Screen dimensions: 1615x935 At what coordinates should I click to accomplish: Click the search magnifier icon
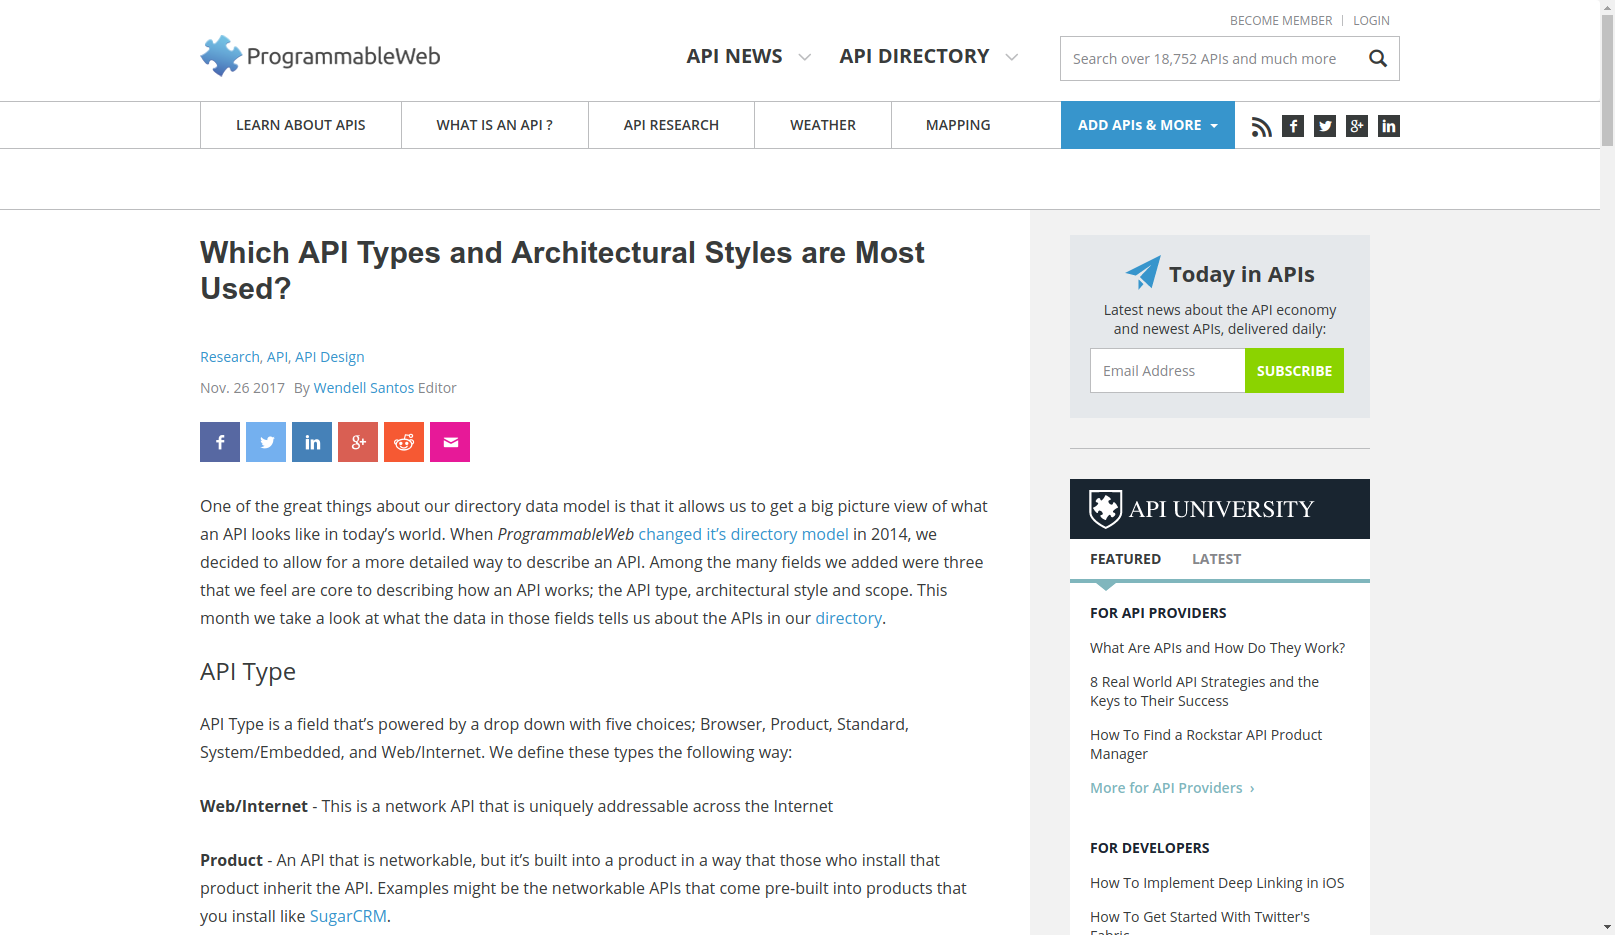[x=1377, y=59]
